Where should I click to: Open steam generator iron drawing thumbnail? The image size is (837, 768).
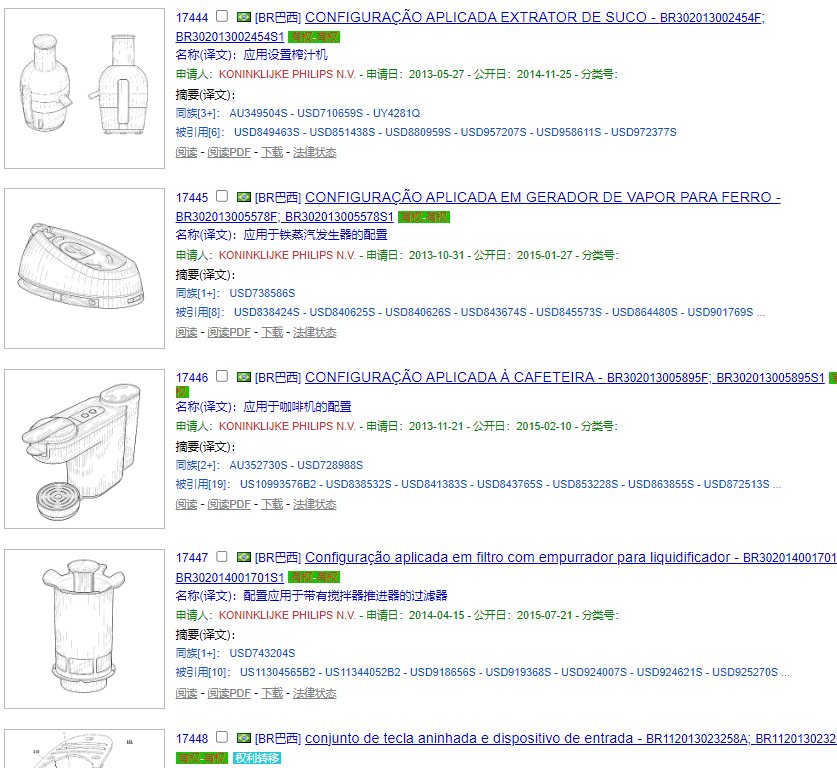pyautogui.click(x=84, y=268)
